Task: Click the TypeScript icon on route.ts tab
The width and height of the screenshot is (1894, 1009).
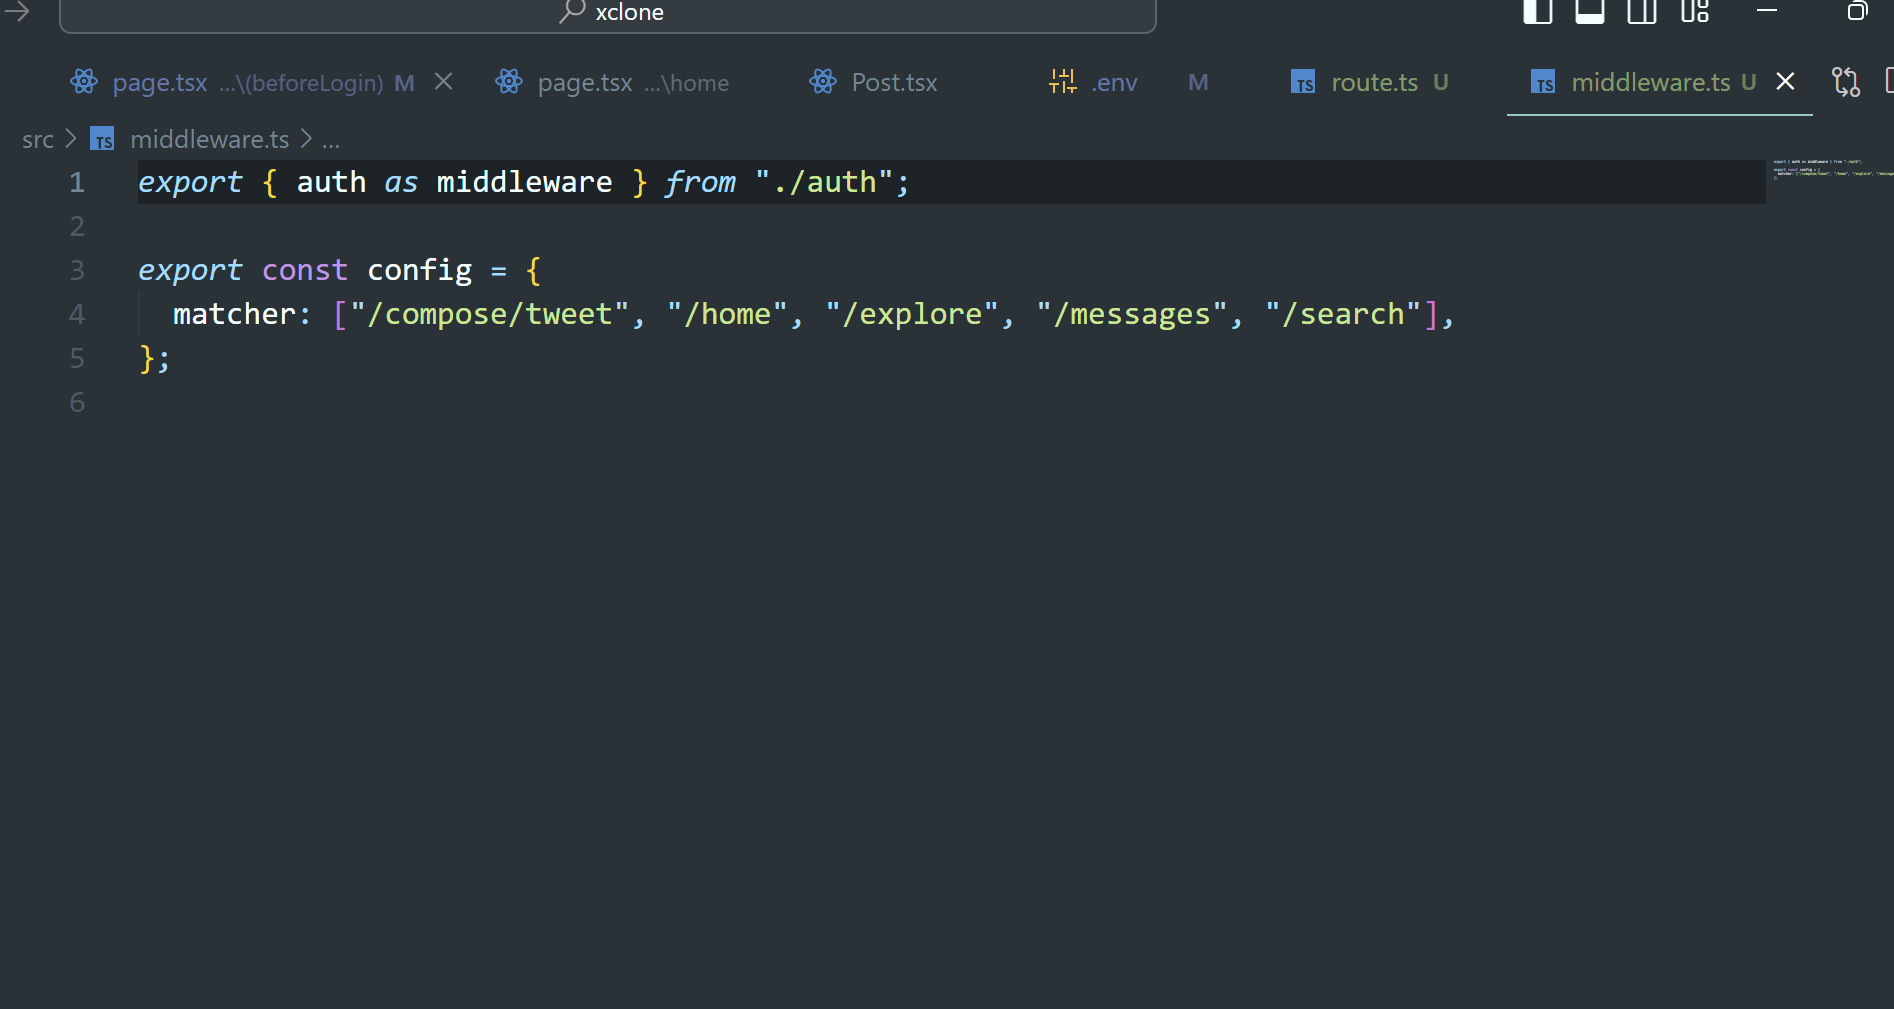Action: coord(1303,82)
